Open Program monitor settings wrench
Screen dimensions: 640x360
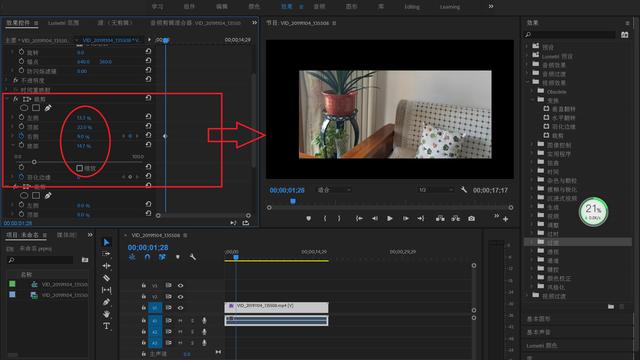pyautogui.click(x=464, y=190)
